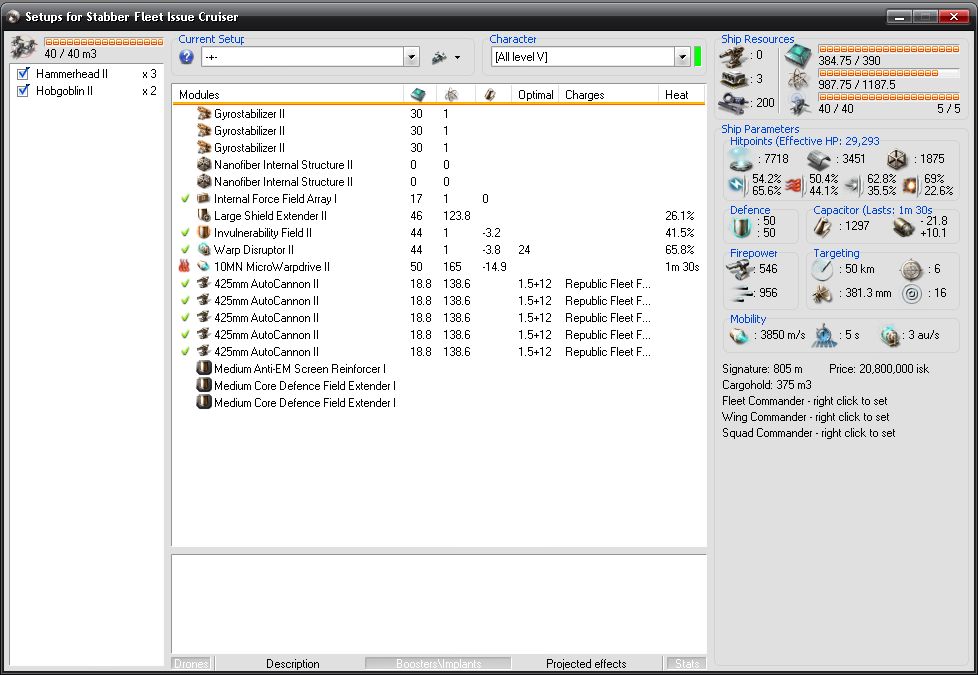Switch to the Projected effects tab

pyautogui.click(x=586, y=664)
